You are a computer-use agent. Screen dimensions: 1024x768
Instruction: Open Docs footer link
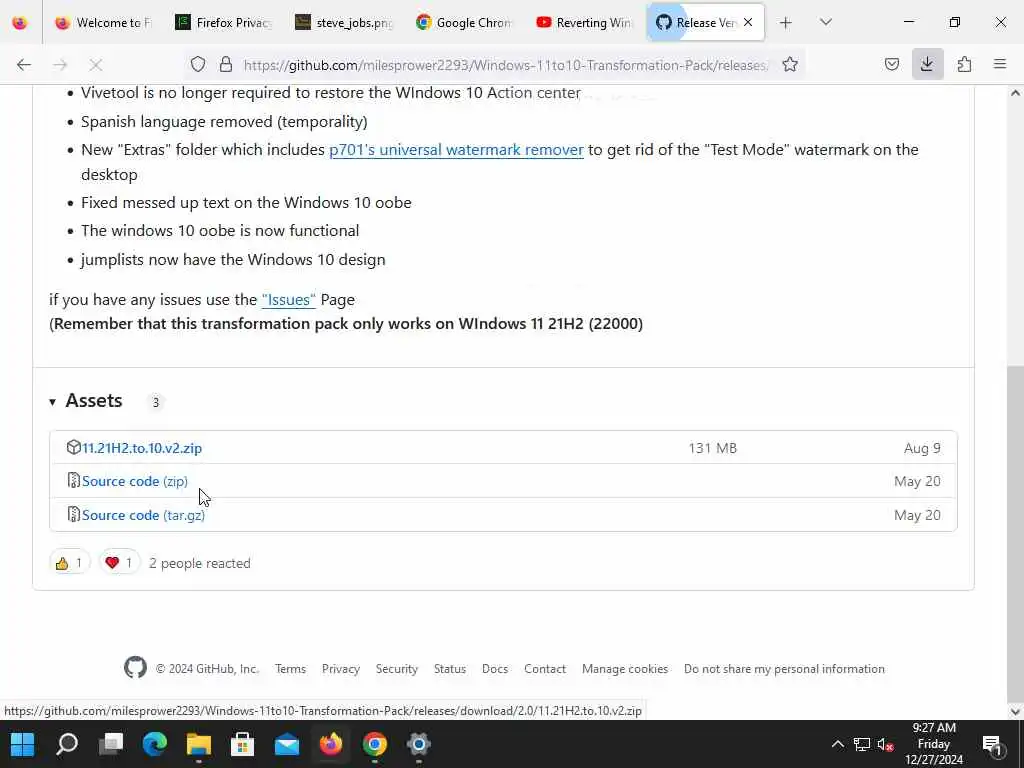pos(494,669)
